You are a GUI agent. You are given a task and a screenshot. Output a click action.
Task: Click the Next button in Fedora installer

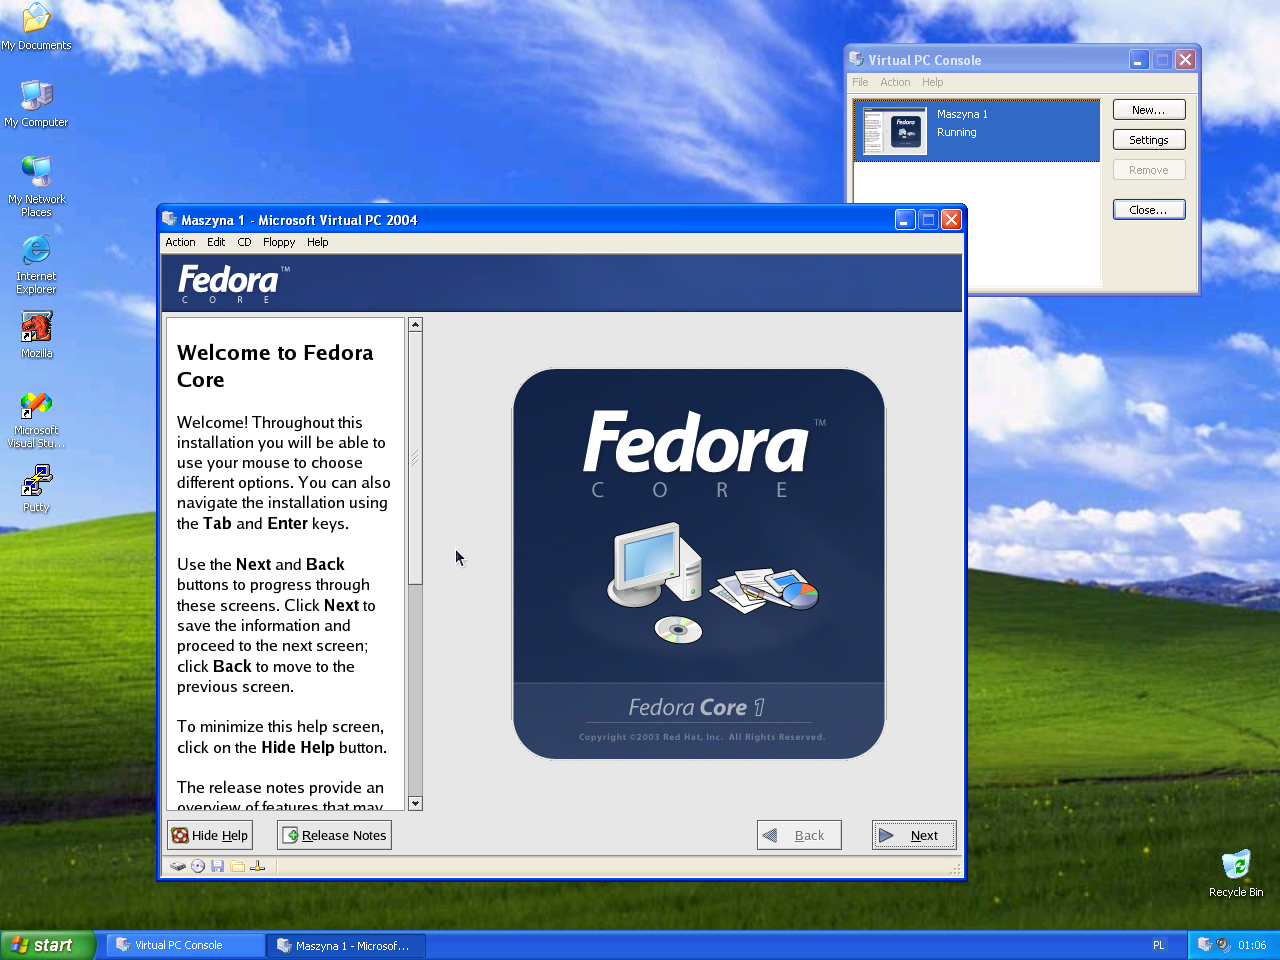click(x=914, y=835)
